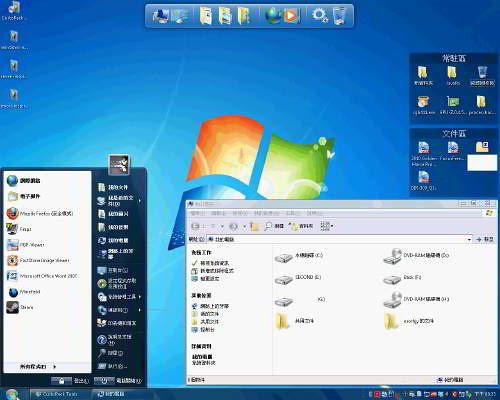Open PDF-Viewer in the Start menu

click(x=27, y=245)
